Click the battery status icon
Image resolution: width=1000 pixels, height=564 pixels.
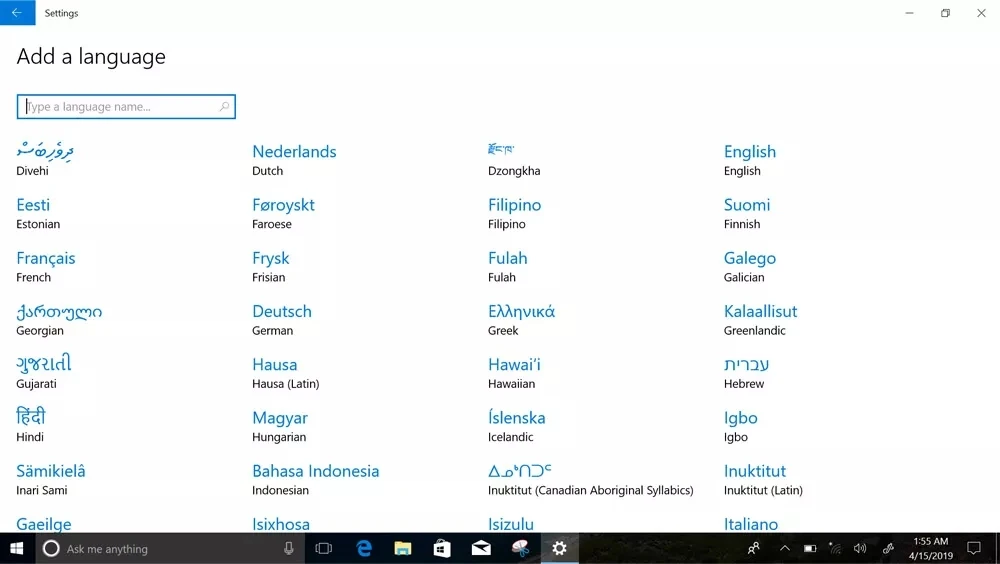(x=810, y=549)
